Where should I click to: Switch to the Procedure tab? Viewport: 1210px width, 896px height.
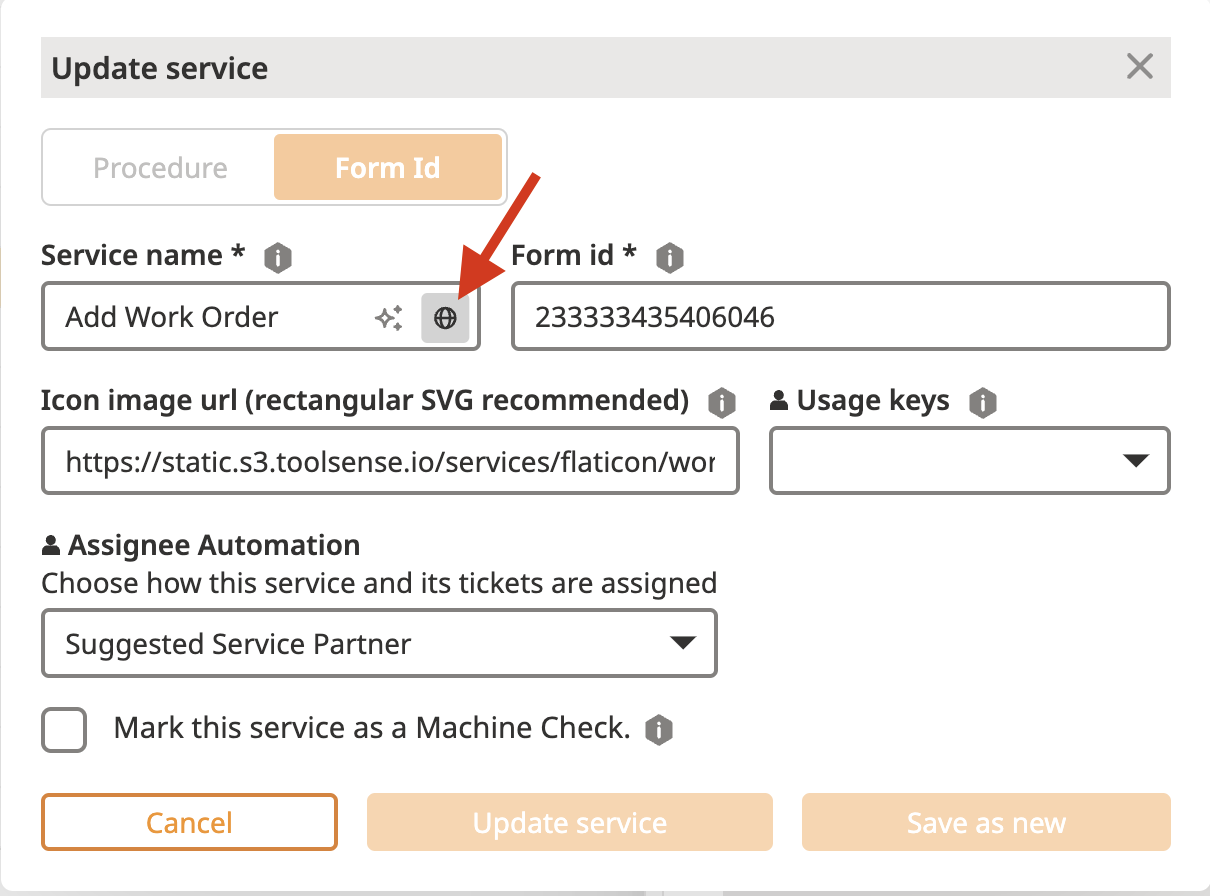tap(160, 167)
